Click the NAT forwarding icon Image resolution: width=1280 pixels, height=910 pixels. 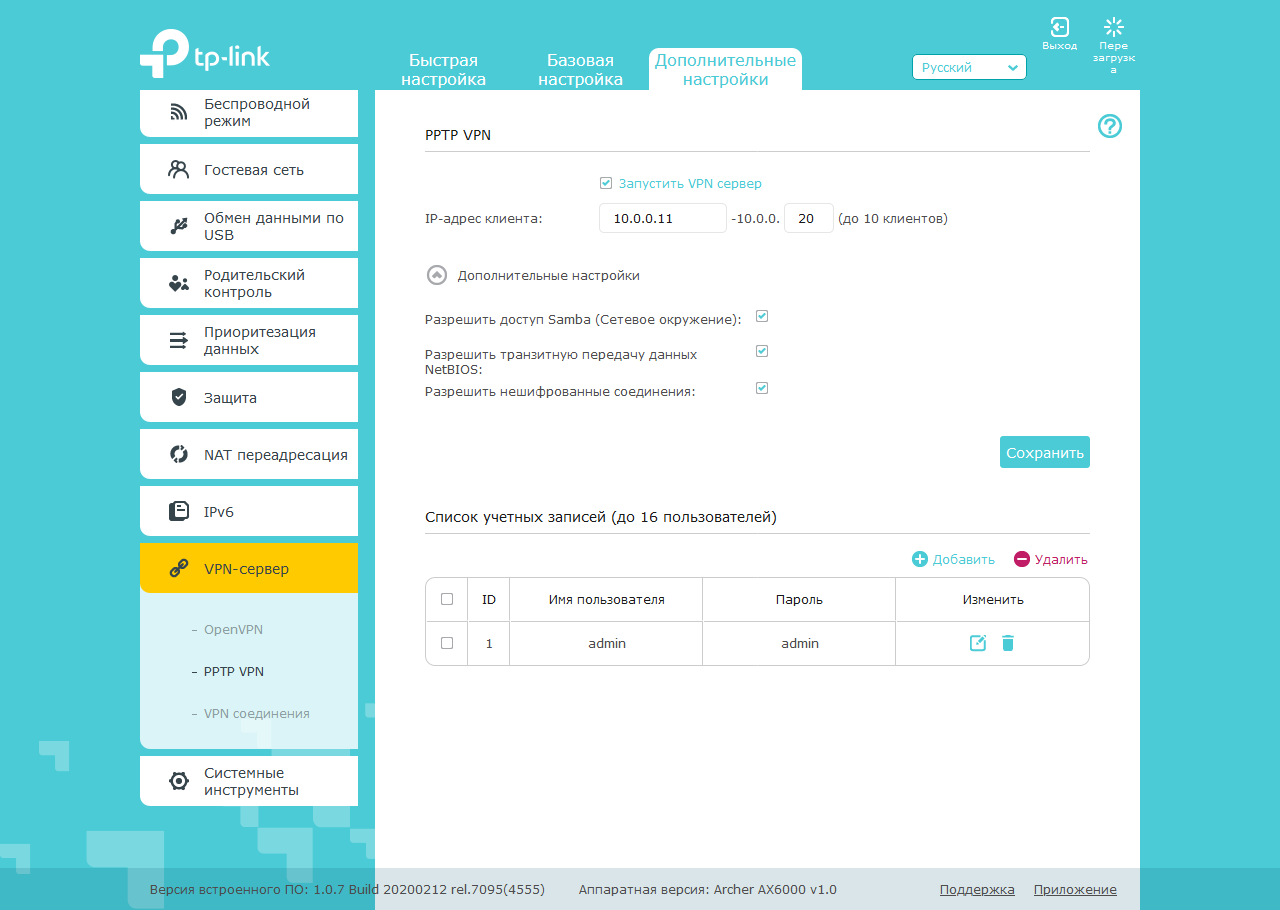click(x=179, y=454)
